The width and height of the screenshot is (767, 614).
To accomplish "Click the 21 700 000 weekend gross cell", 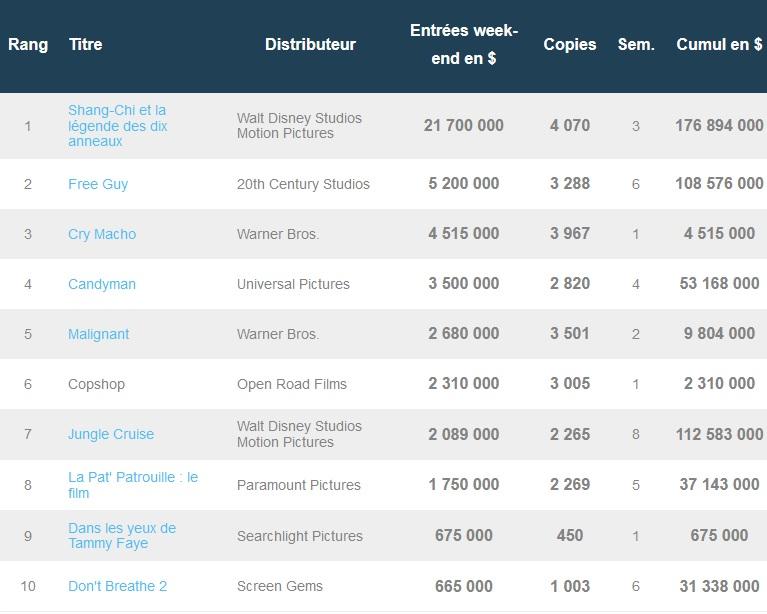I will tap(464, 126).
